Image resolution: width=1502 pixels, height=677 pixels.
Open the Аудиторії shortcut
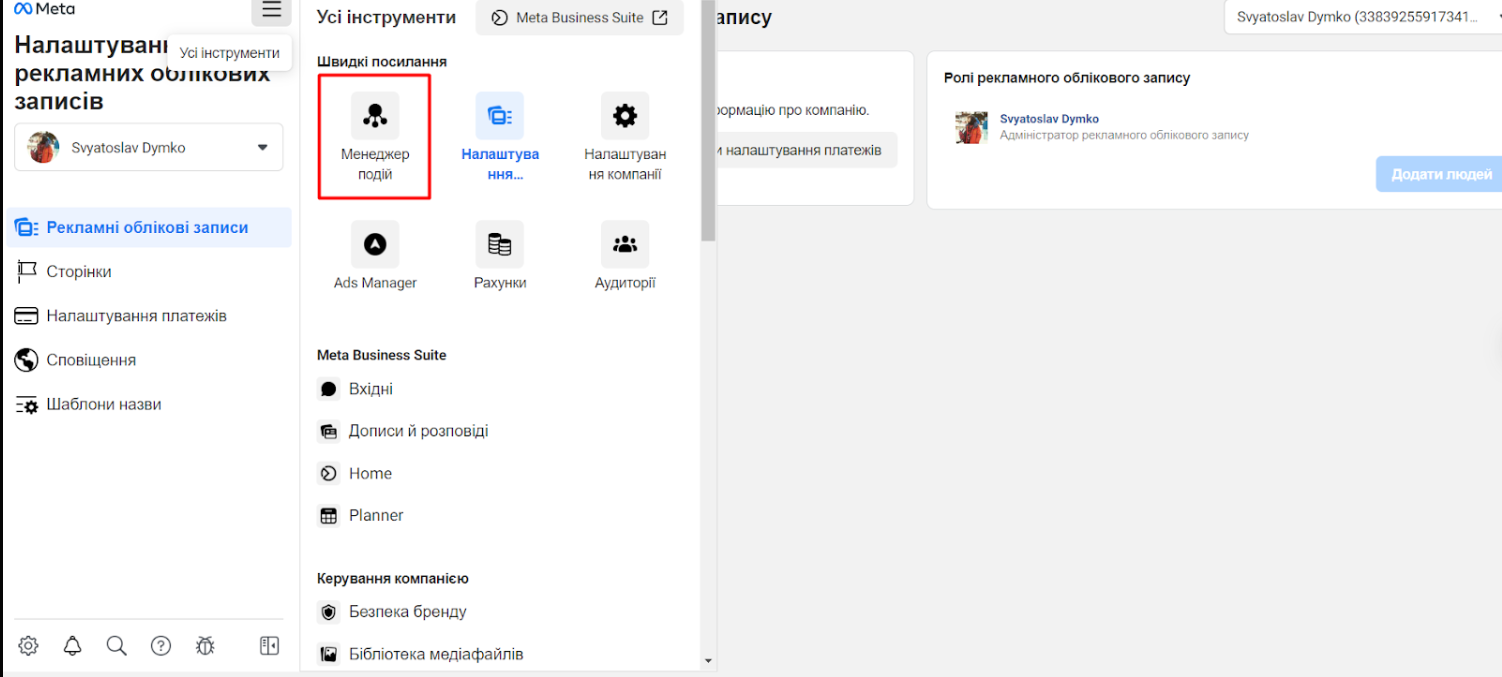click(625, 256)
